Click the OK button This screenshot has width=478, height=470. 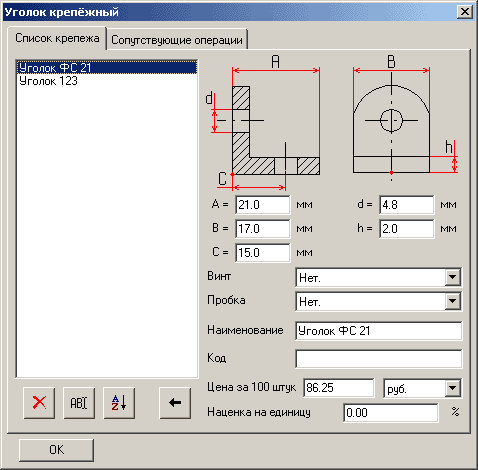coord(56,450)
